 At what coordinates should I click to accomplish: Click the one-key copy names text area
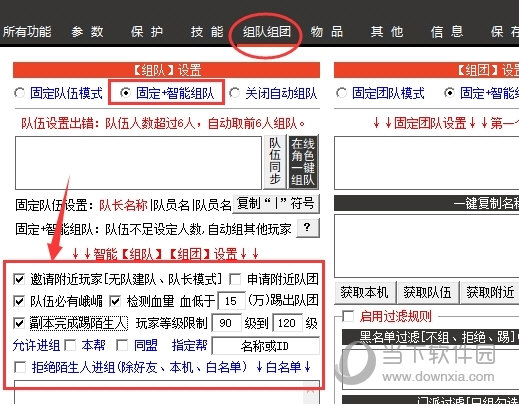(427, 246)
